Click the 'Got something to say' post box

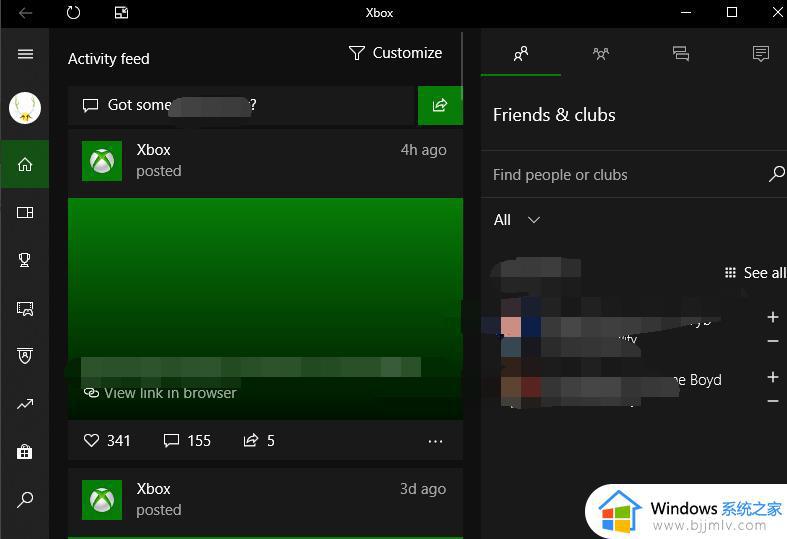(x=243, y=105)
